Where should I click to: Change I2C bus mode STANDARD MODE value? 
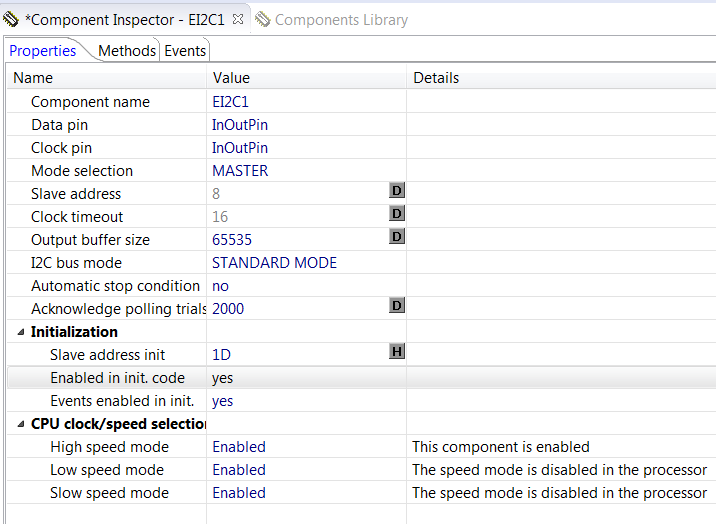(x=274, y=263)
